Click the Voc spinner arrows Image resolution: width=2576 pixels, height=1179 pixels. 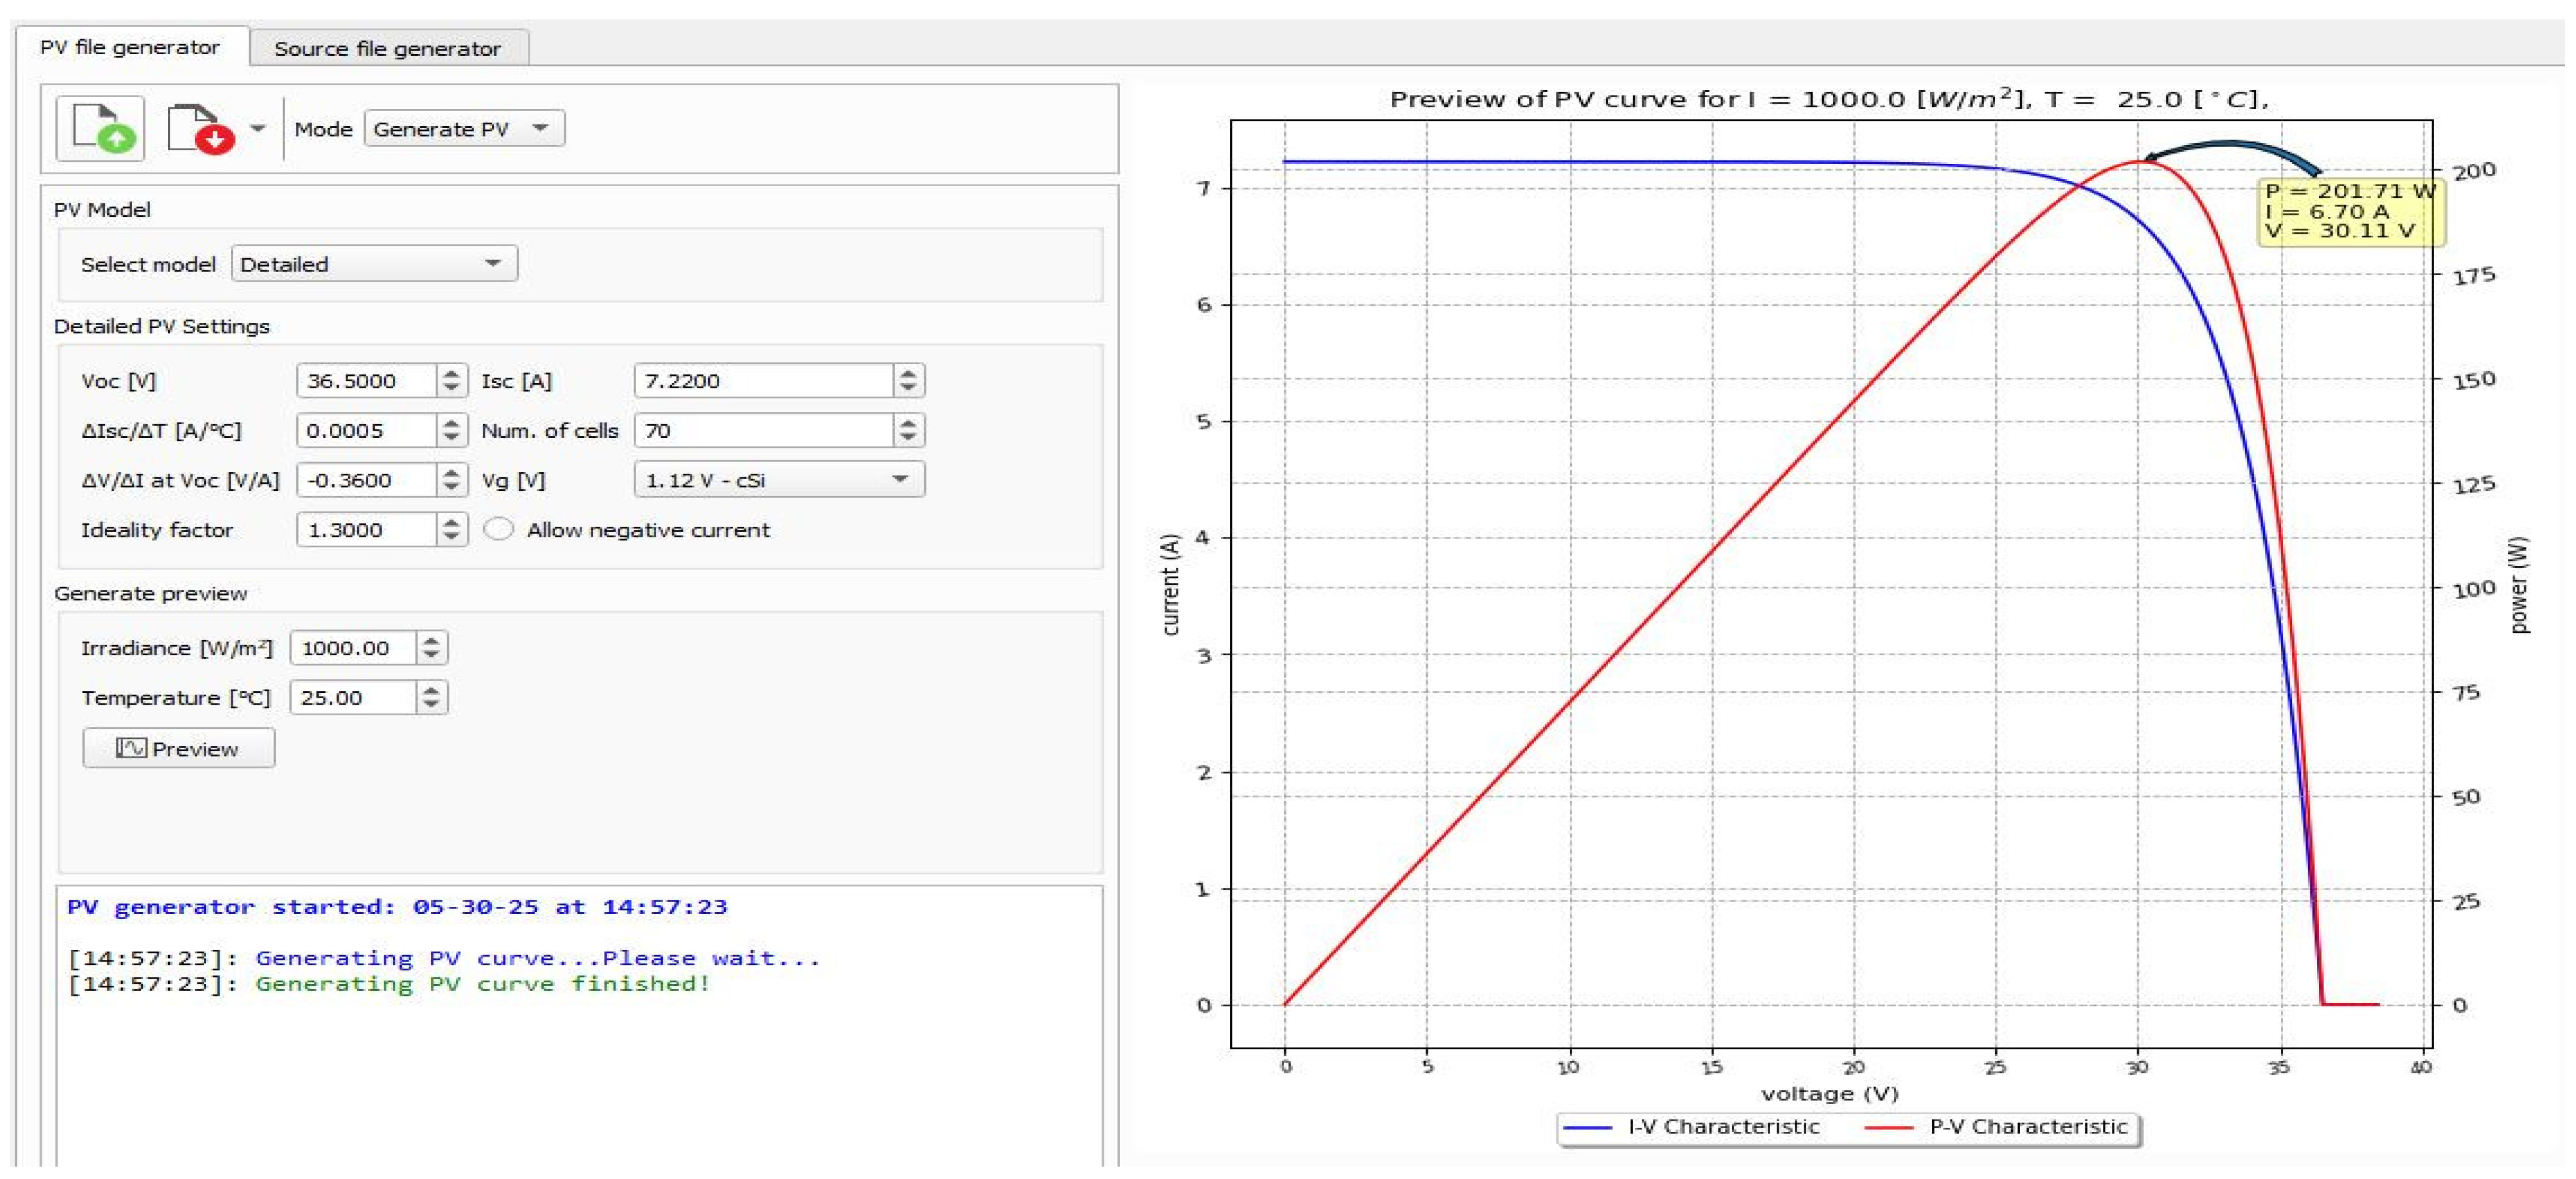[x=452, y=381]
